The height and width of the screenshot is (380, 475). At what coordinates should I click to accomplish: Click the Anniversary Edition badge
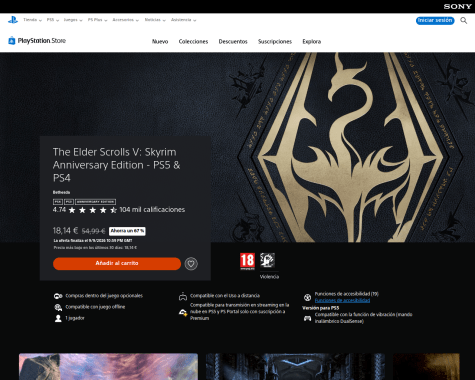coord(95,202)
